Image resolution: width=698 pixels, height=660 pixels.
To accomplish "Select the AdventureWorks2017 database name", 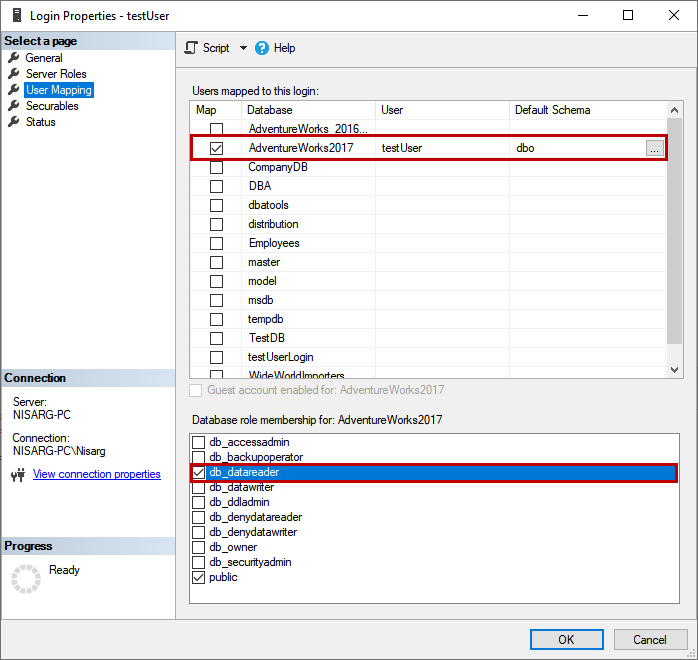I will click(301, 148).
